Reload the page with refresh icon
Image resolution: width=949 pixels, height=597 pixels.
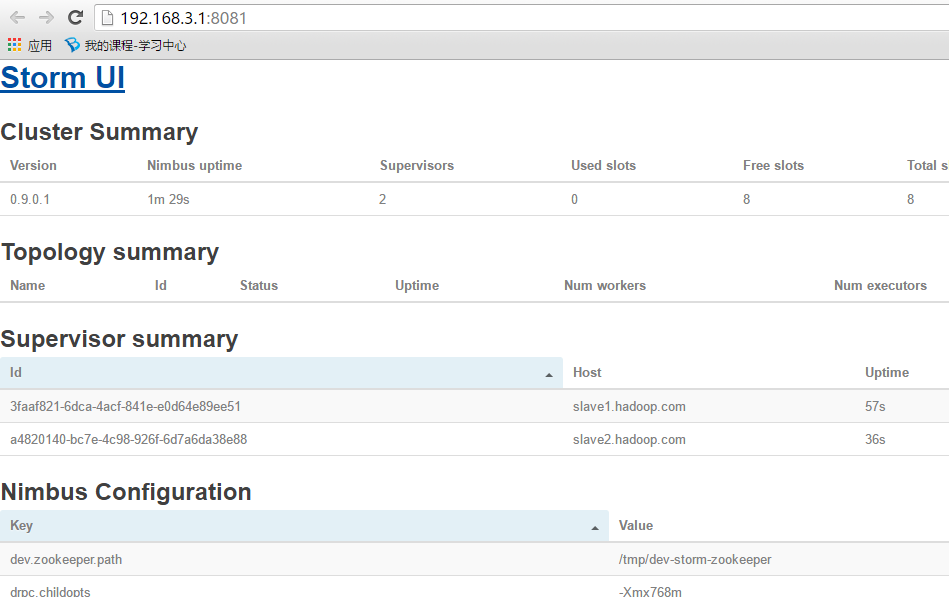pyautogui.click(x=75, y=18)
